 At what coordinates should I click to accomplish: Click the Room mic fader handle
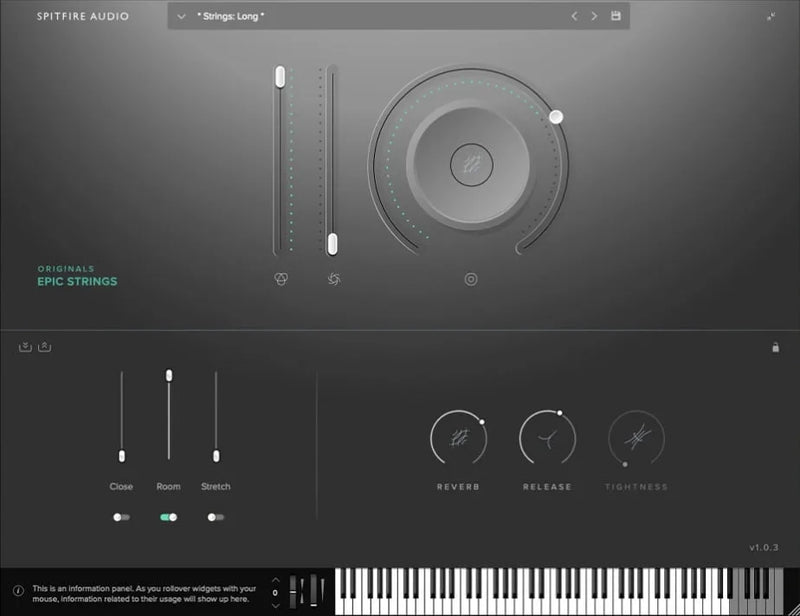coord(169,376)
